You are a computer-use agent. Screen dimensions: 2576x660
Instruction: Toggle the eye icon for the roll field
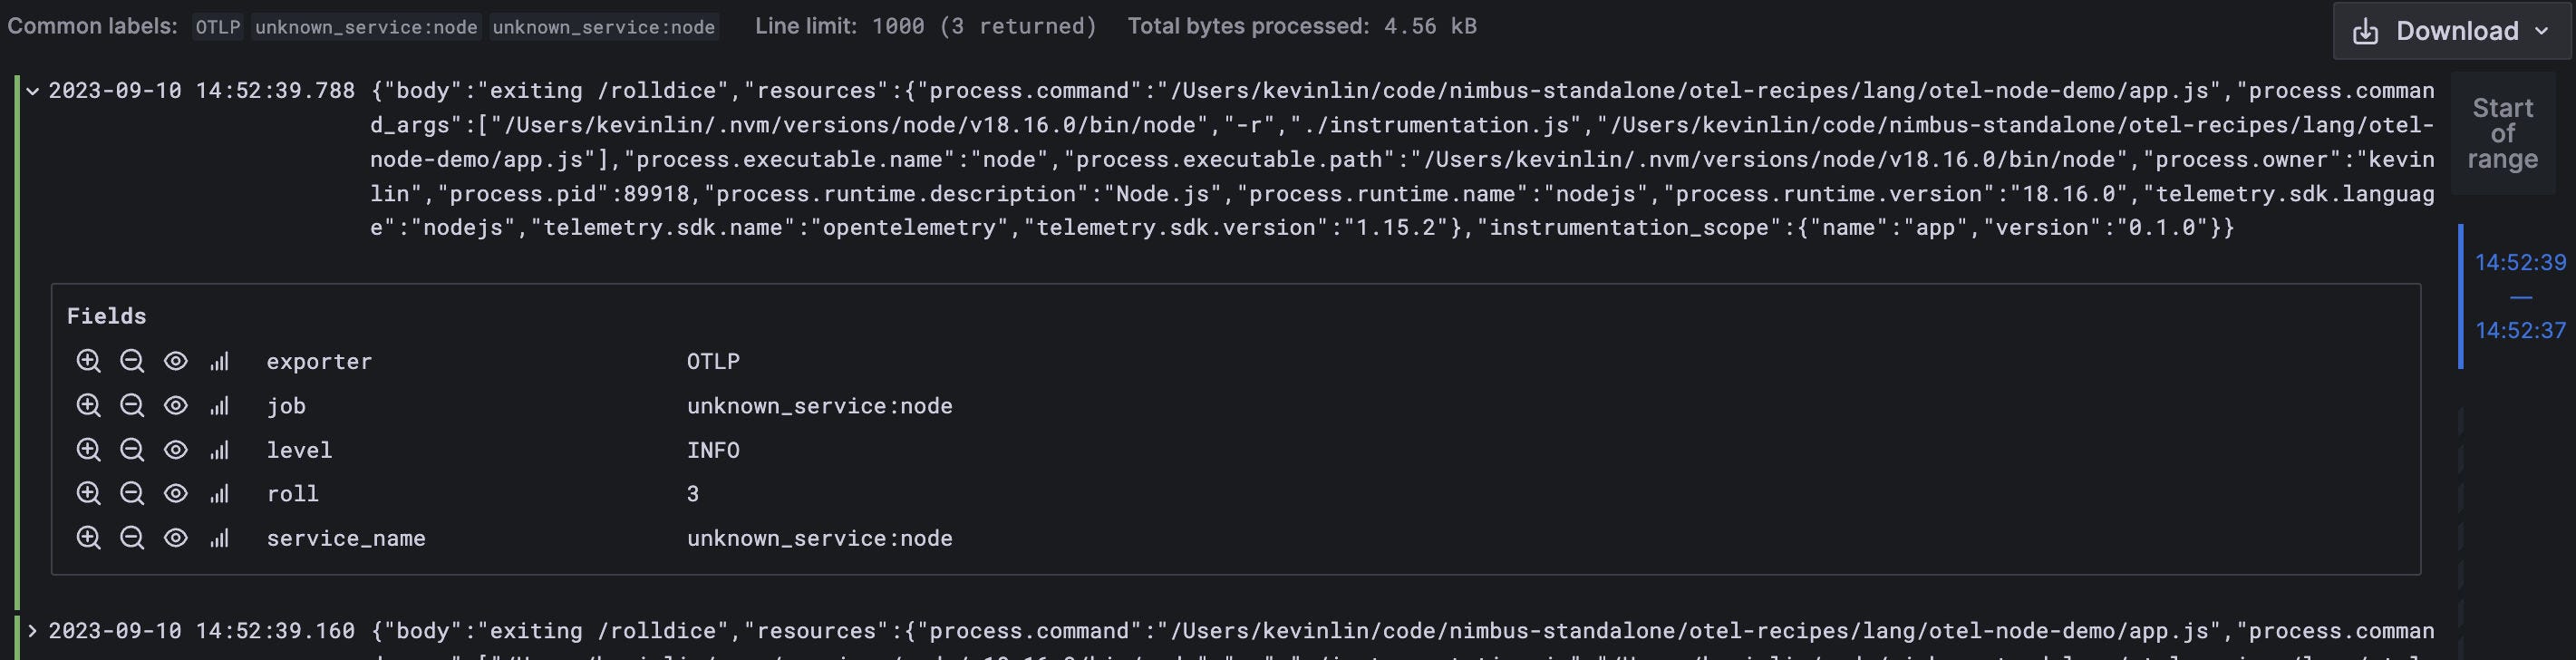point(176,493)
